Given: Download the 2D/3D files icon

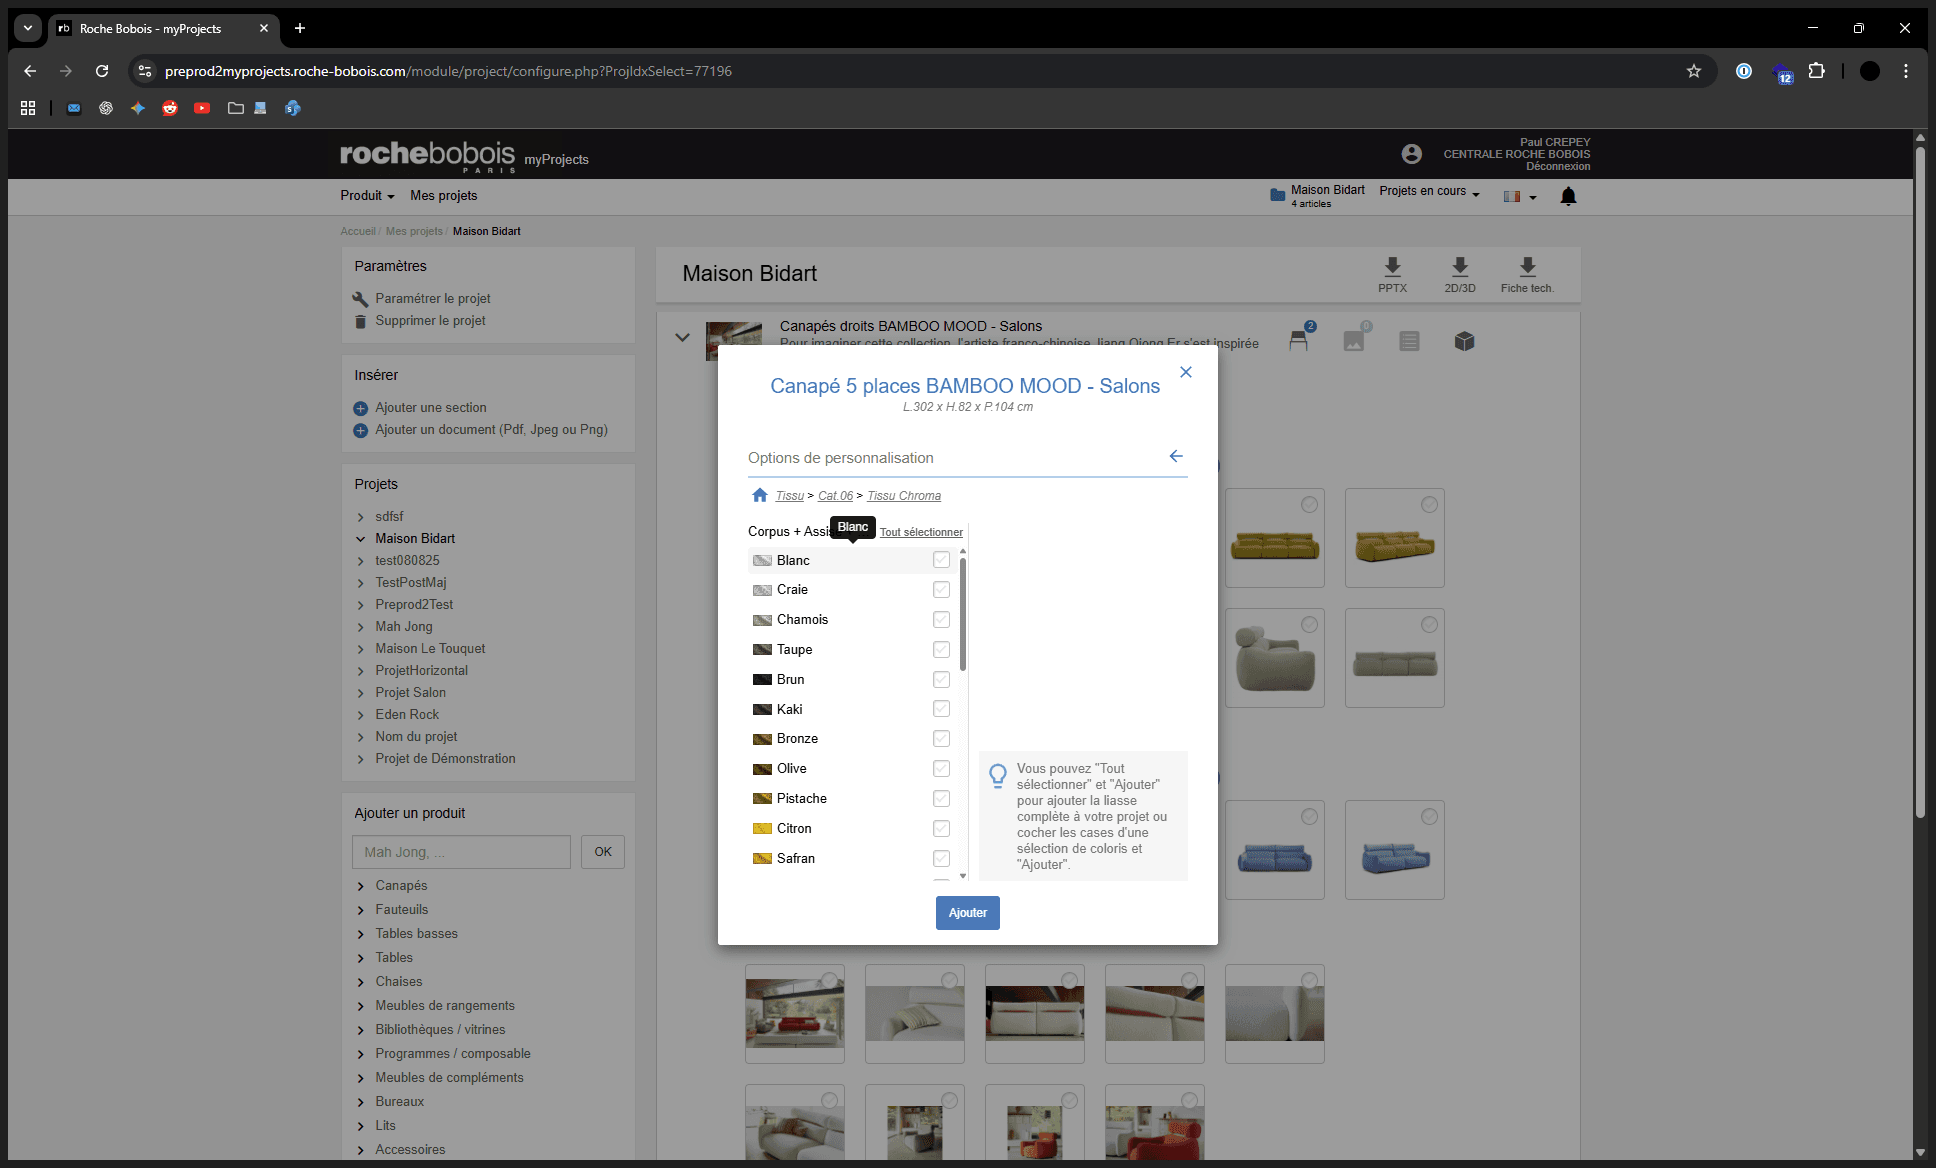Looking at the screenshot, I should [1460, 266].
